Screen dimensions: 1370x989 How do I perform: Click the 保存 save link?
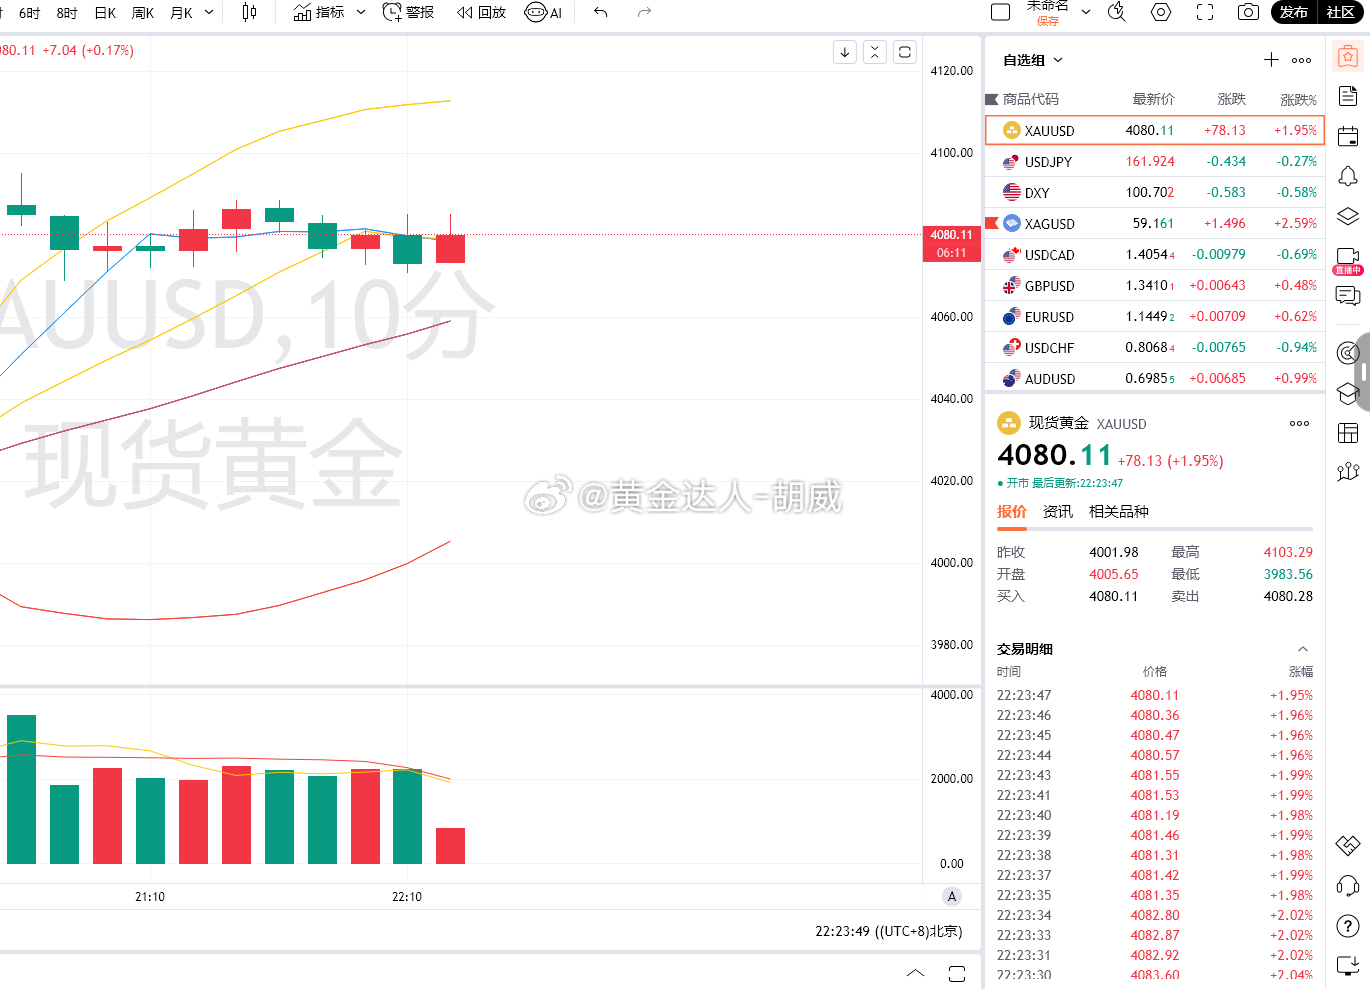1047,21
